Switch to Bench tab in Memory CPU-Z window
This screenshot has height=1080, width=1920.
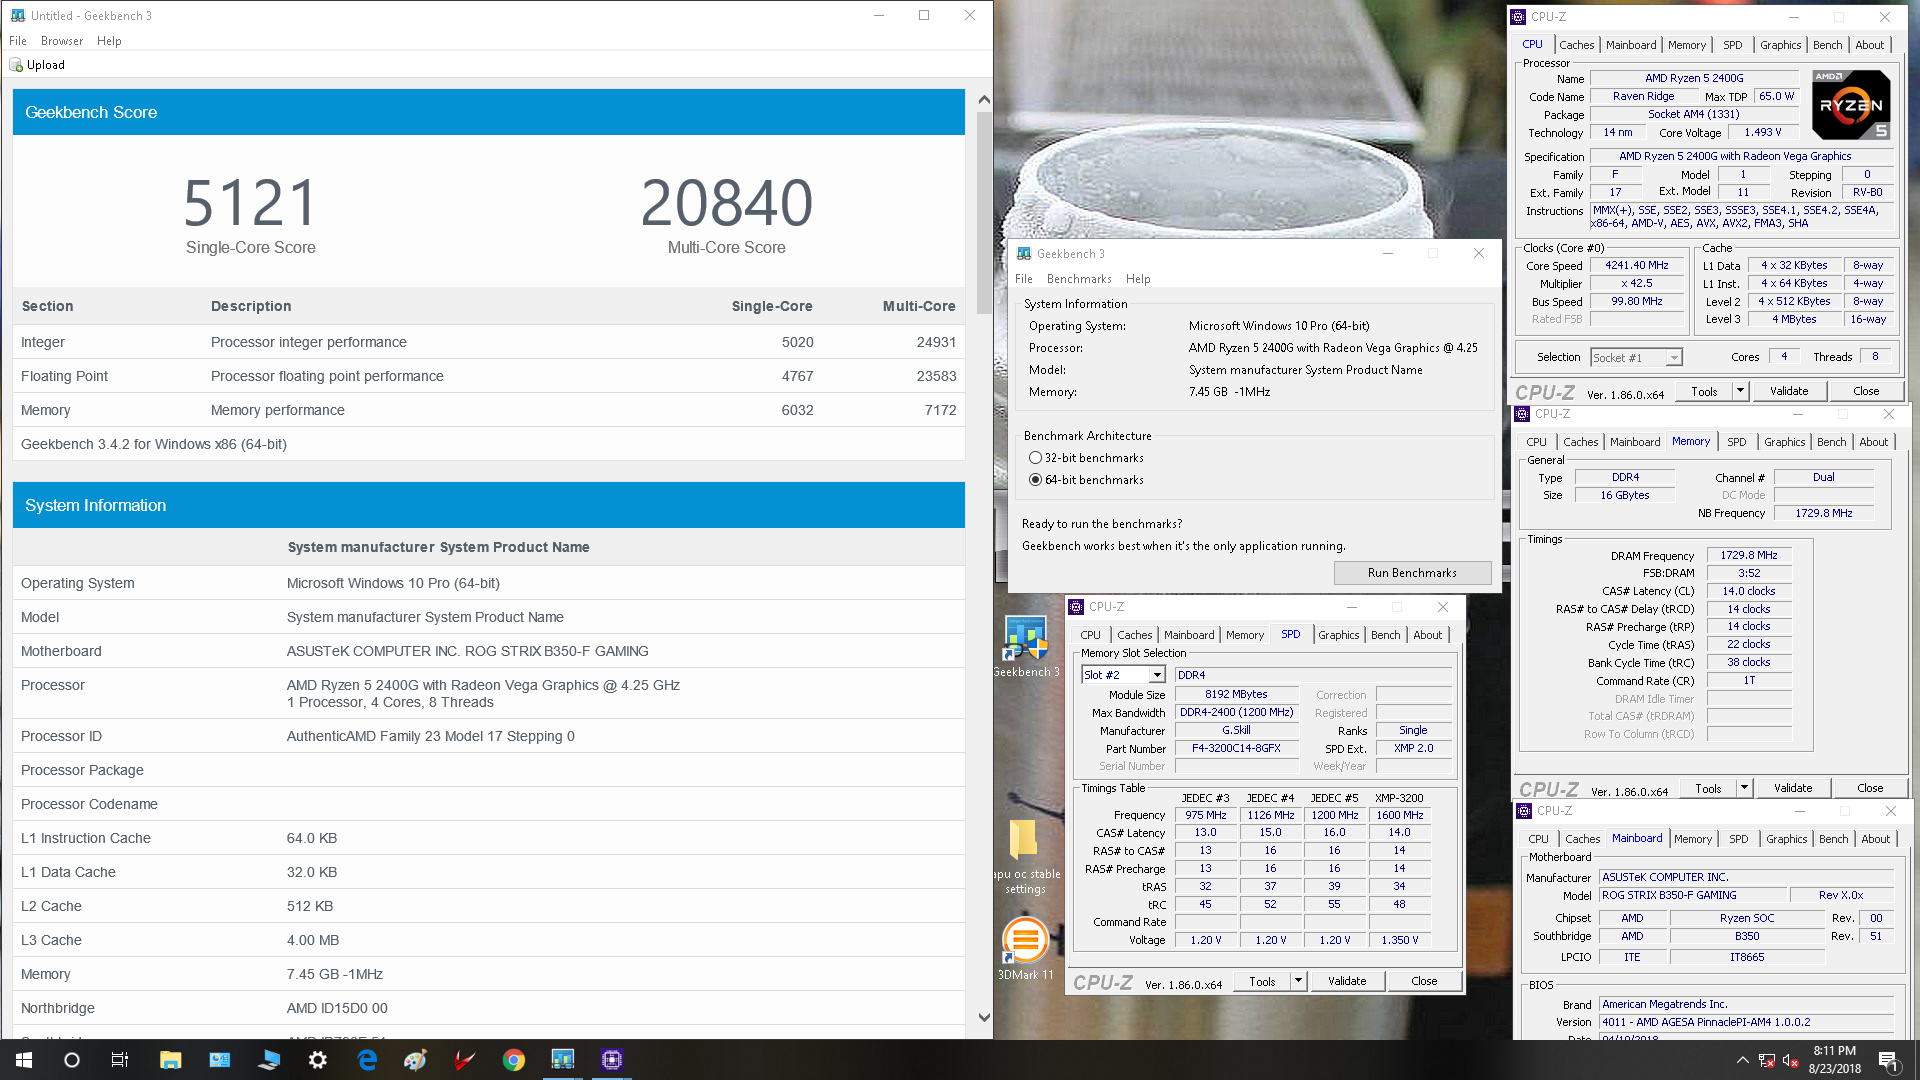point(1832,442)
